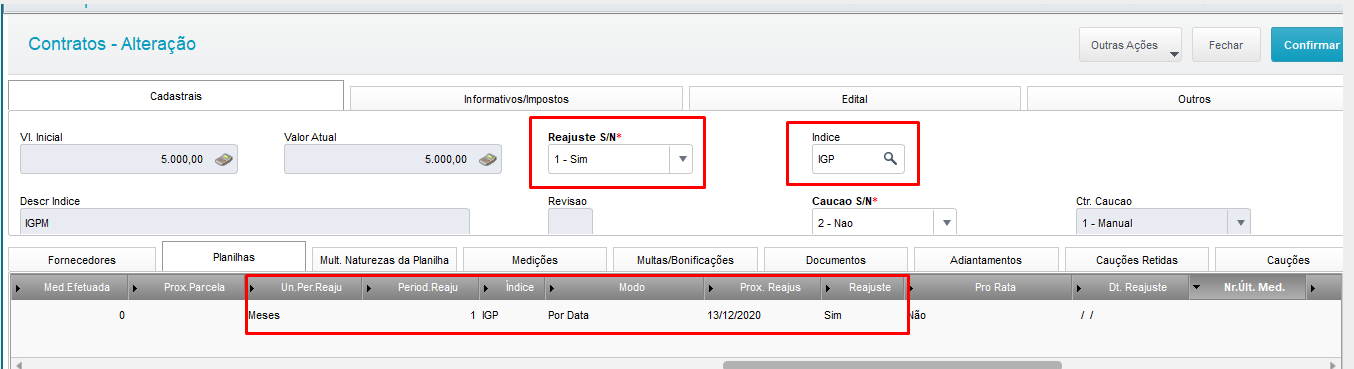Click the Med.Efetuada column header
The image size is (1354, 369).
70,287
